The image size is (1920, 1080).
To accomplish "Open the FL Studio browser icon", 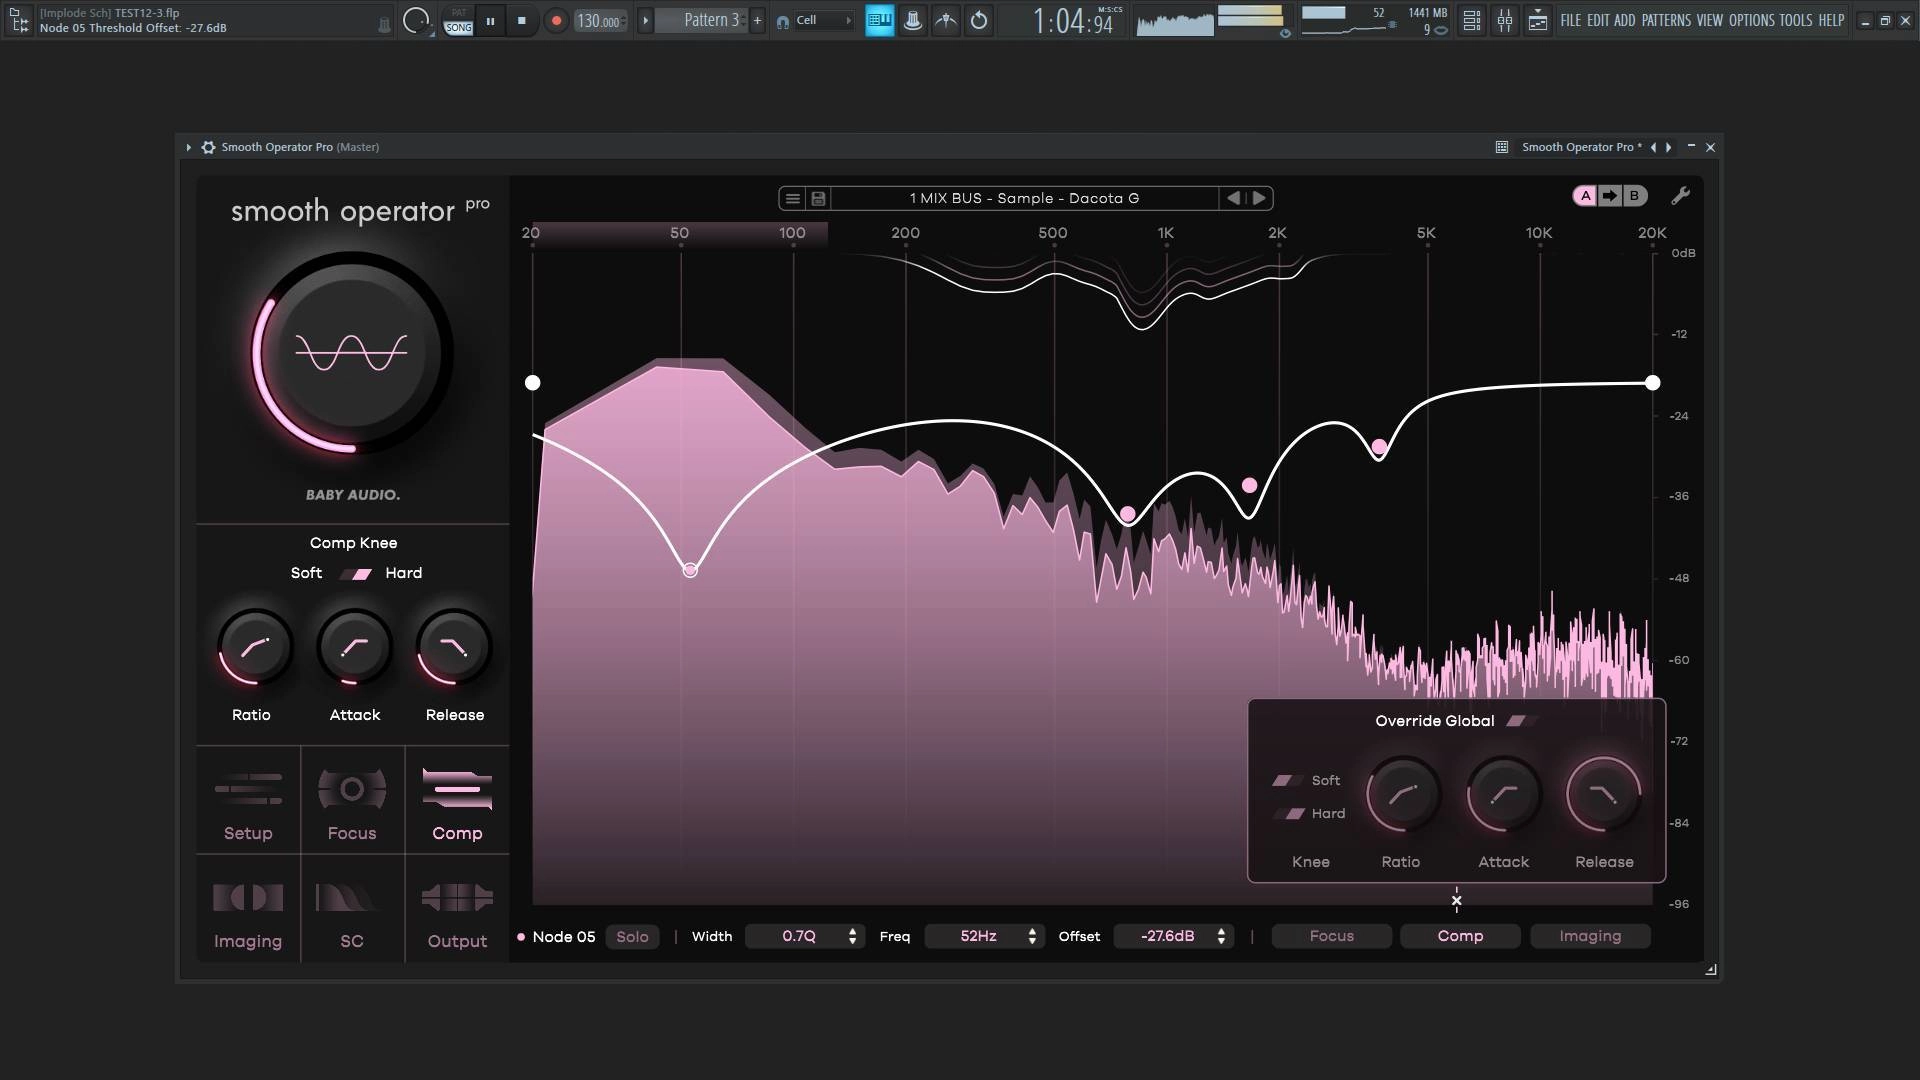I will 19,20.
